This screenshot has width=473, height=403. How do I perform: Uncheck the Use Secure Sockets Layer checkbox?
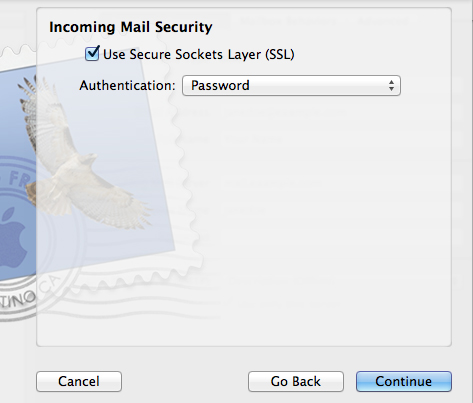pyautogui.click(x=92, y=53)
